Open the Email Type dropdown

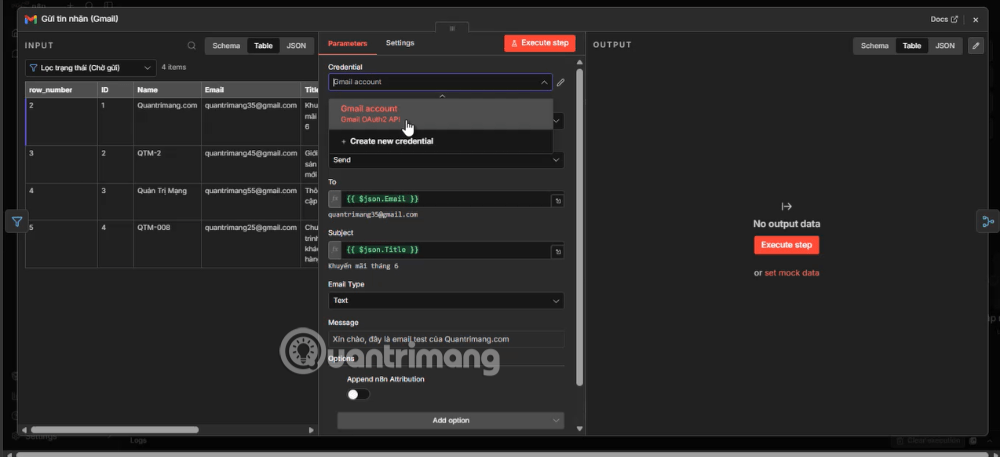pos(446,300)
